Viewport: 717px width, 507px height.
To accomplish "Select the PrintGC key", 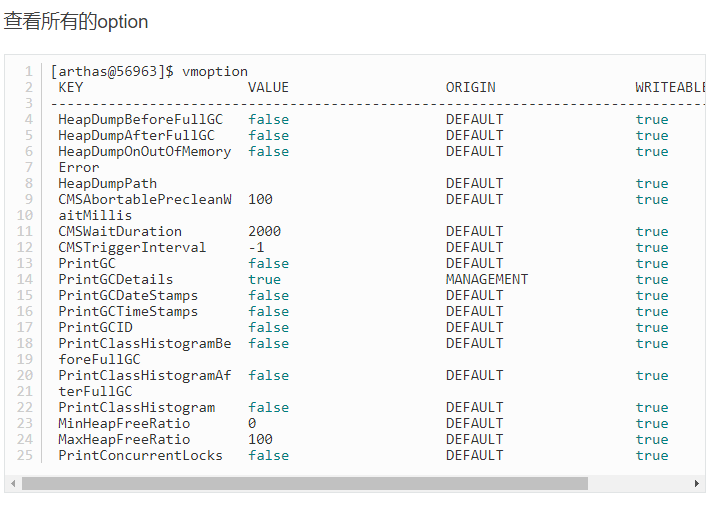I will click(x=87, y=263).
